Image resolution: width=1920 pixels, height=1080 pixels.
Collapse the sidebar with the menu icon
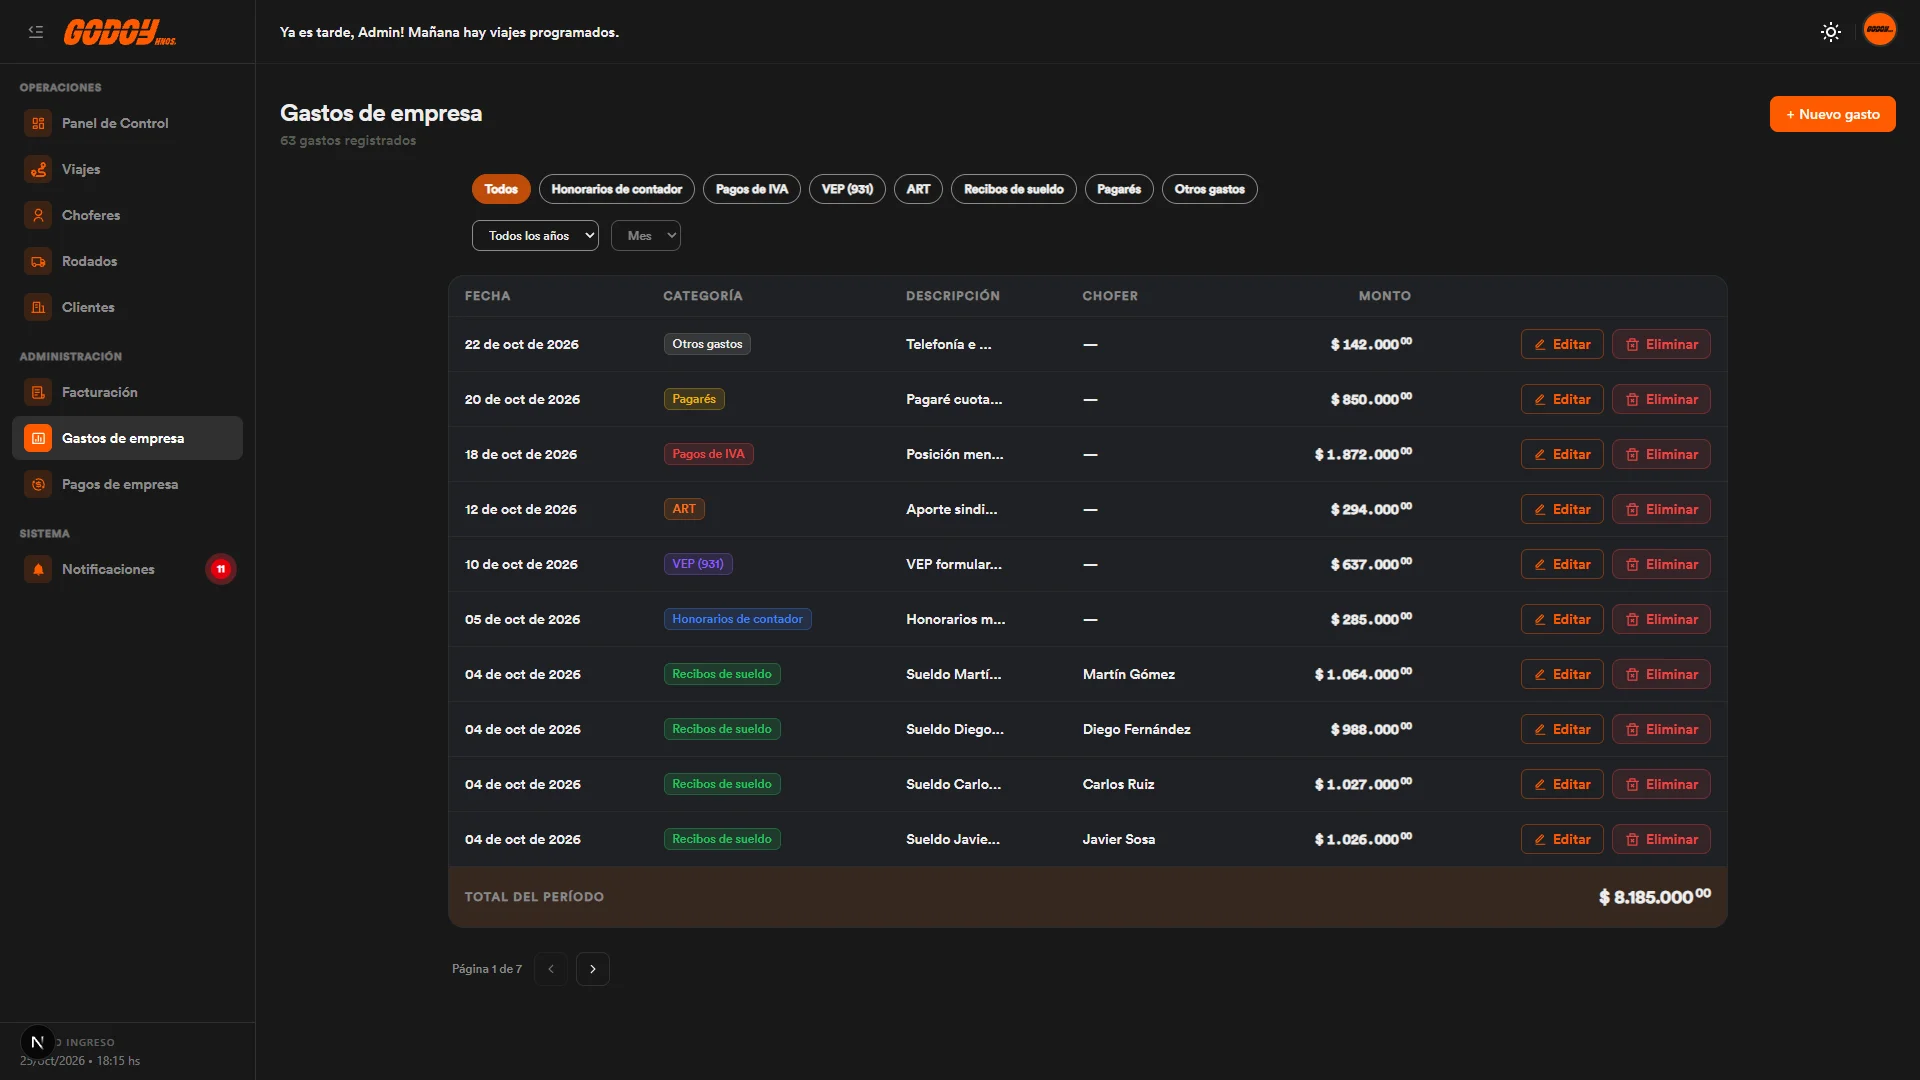pos(36,32)
